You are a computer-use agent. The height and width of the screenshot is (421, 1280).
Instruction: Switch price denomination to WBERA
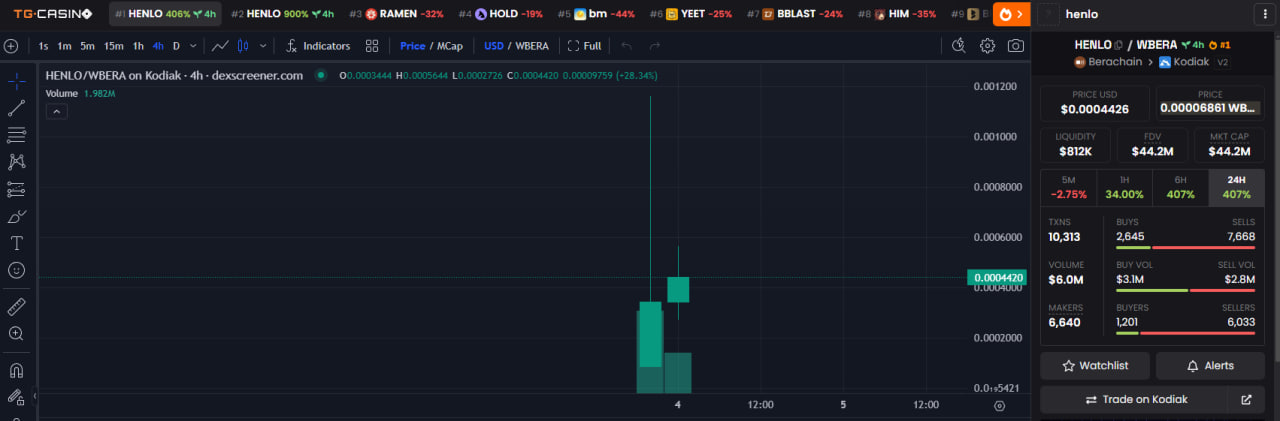(530, 46)
